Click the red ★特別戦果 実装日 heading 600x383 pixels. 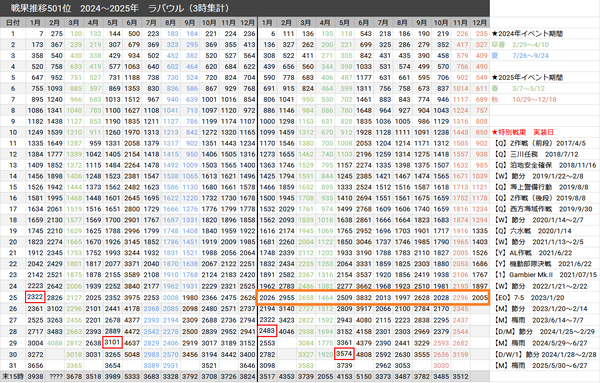pos(523,132)
